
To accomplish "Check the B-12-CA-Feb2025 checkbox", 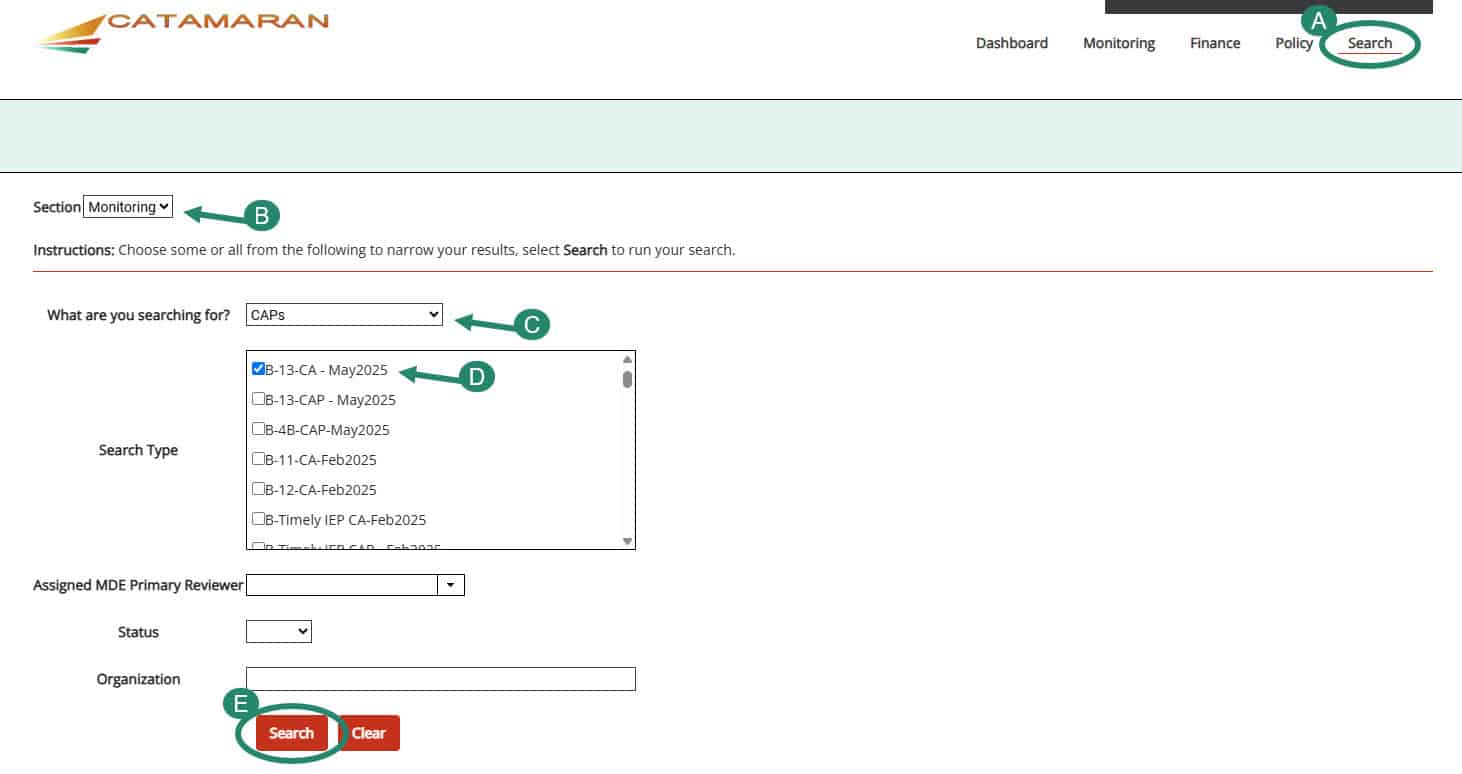I will tap(259, 489).
